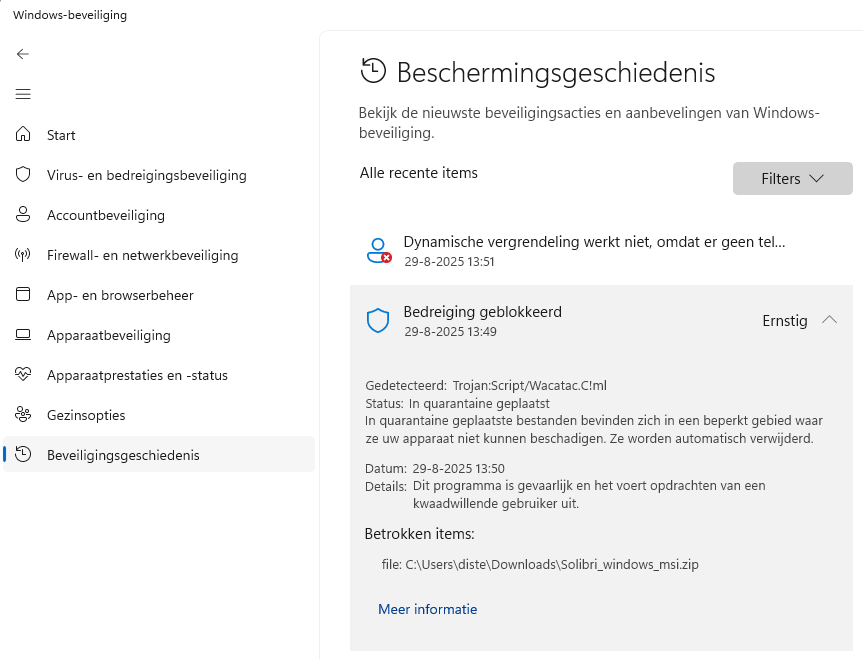Click the Bedreiging geblokkeerd heading

click(483, 312)
